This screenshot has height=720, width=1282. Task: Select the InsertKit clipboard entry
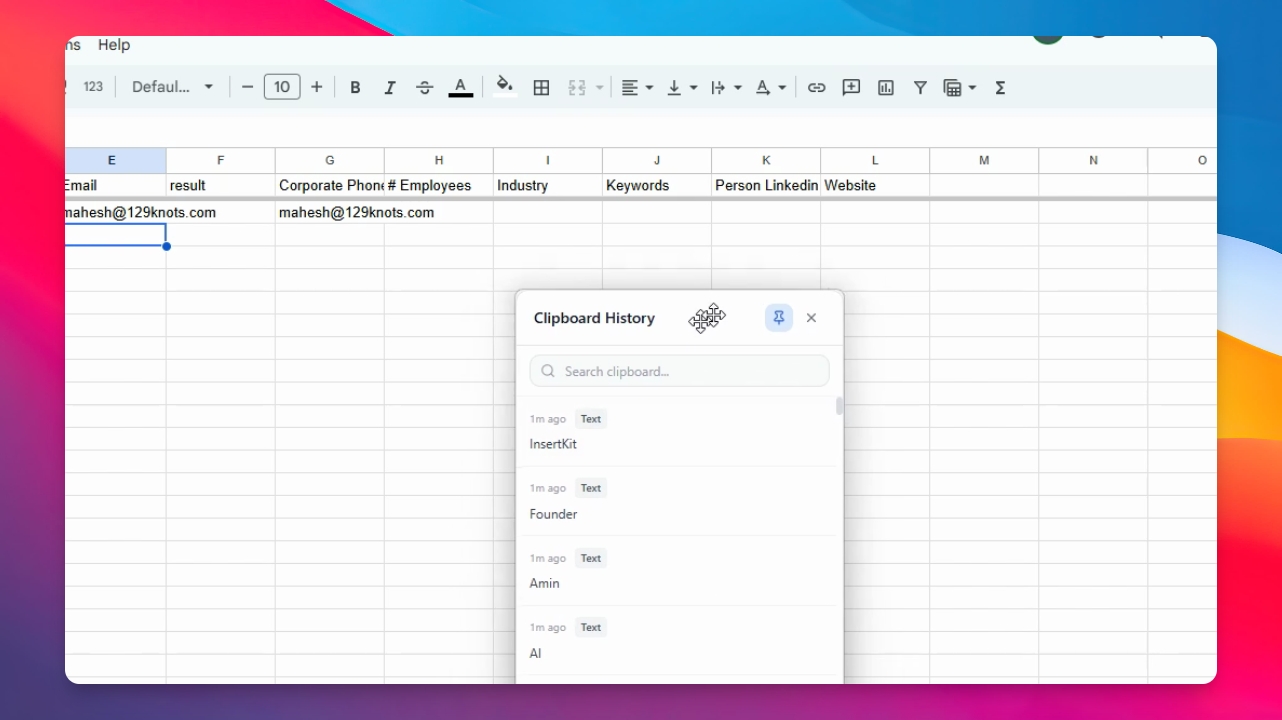pyautogui.click(x=680, y=432)
